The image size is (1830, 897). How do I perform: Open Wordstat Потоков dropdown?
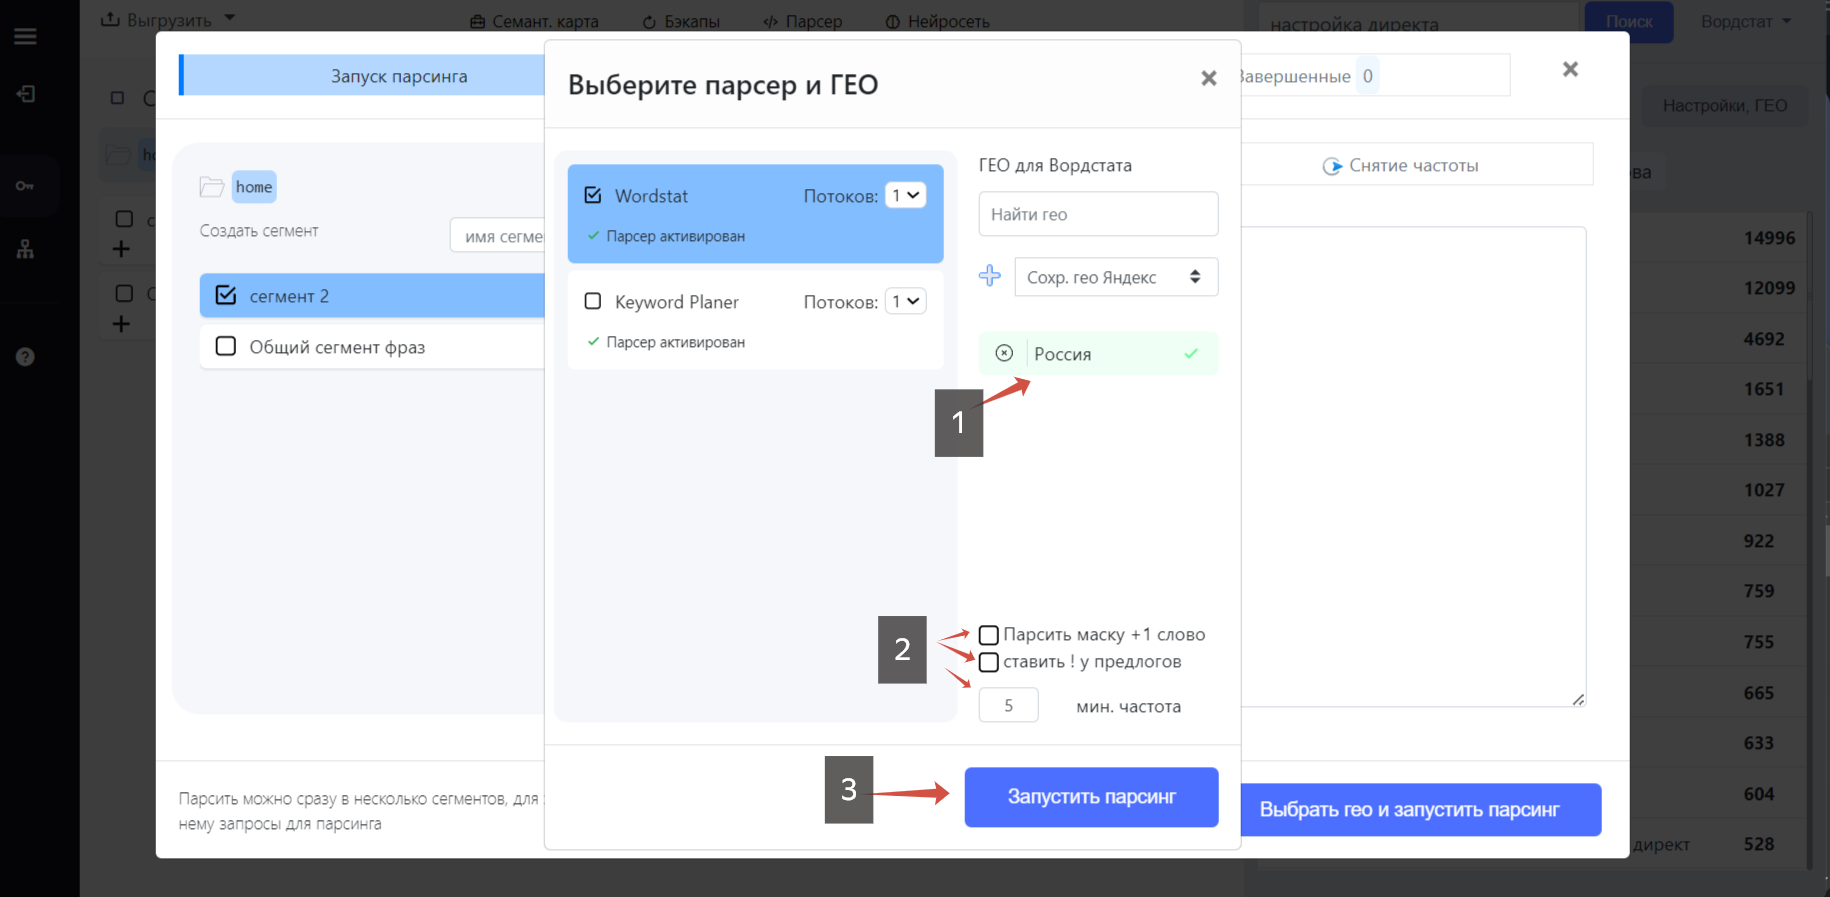[x=905, y=195]
